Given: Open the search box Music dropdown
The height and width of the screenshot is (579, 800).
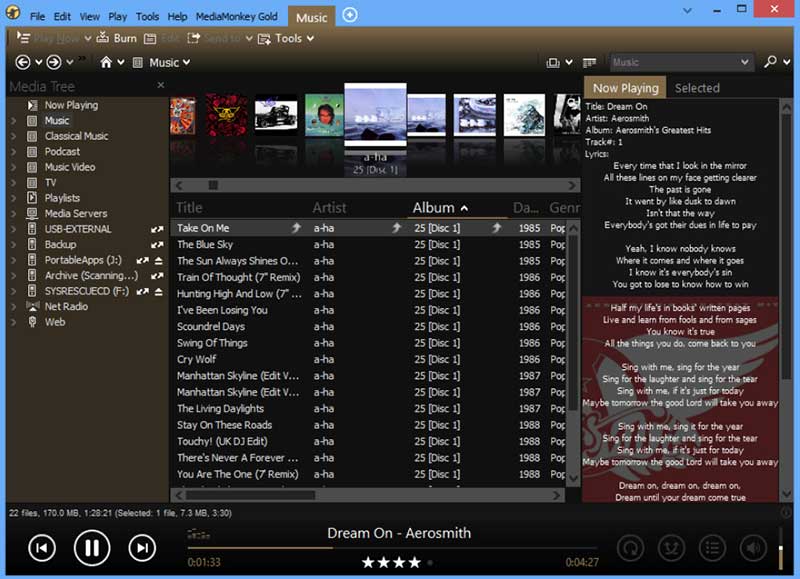Looking at the screenshot, I should [745, 62].
